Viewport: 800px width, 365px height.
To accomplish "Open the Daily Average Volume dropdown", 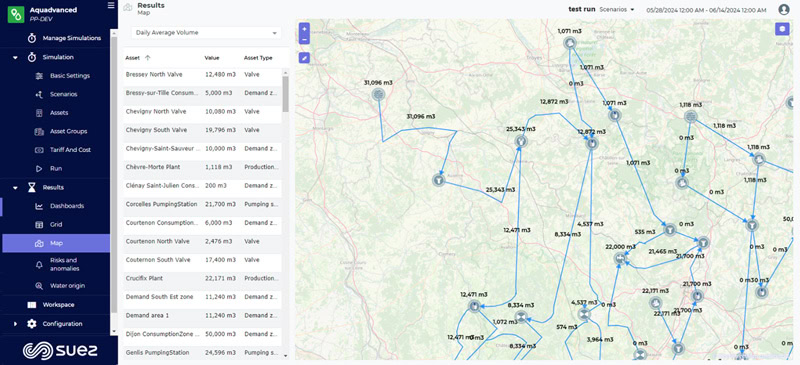I will coord(206,33).
